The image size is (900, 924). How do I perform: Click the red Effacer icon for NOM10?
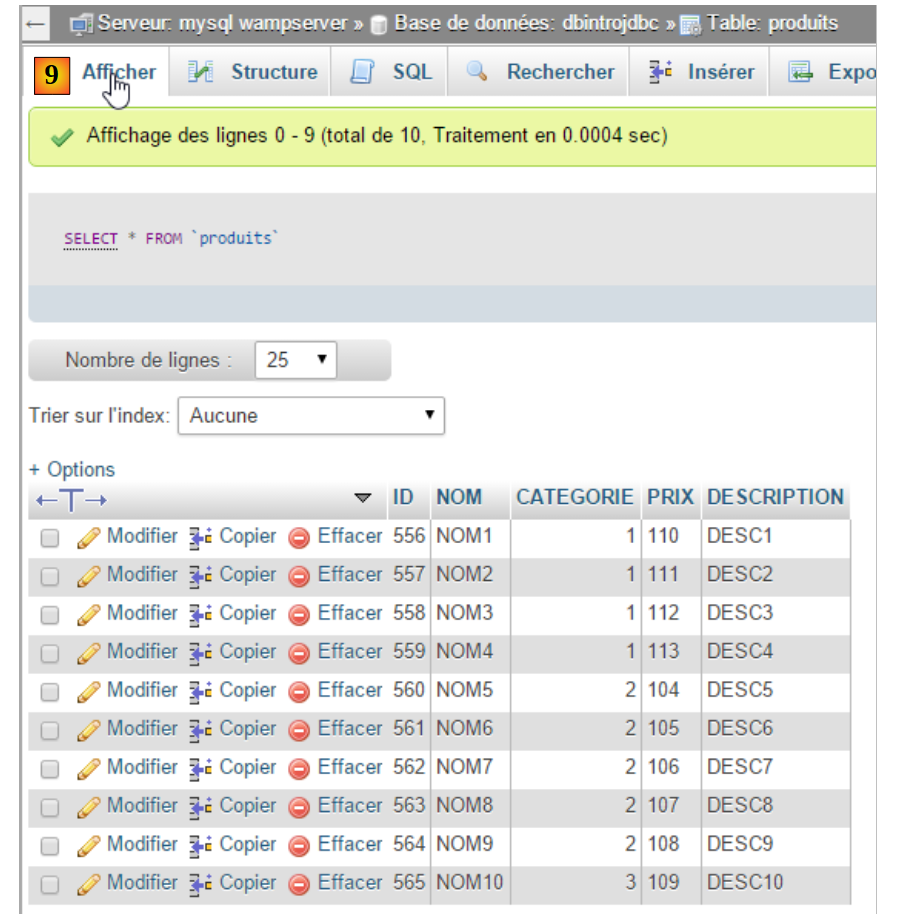tap(299, 884)
